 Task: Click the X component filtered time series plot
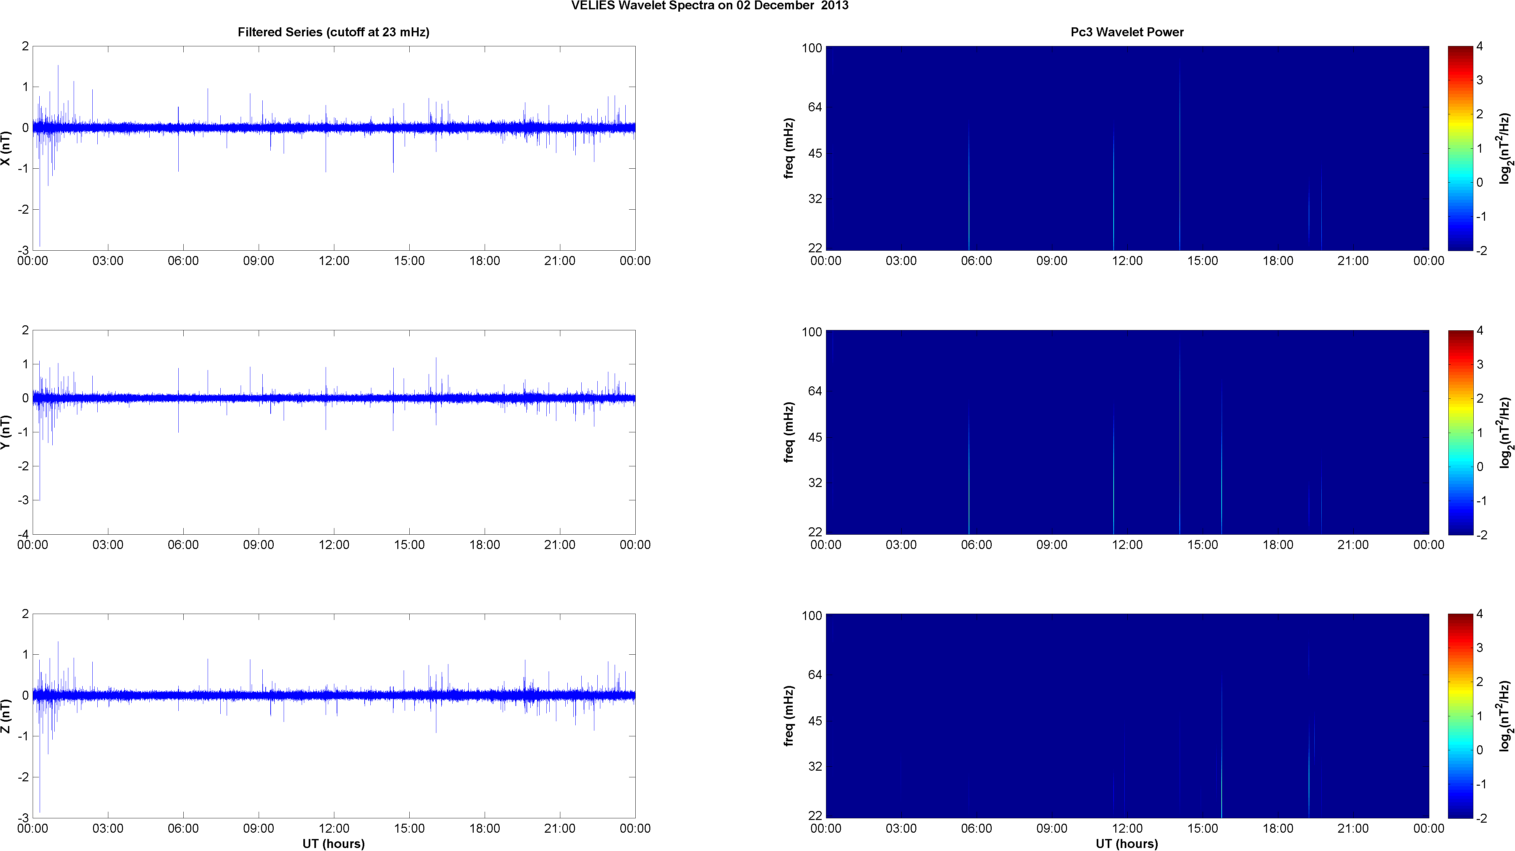[334, 148]
